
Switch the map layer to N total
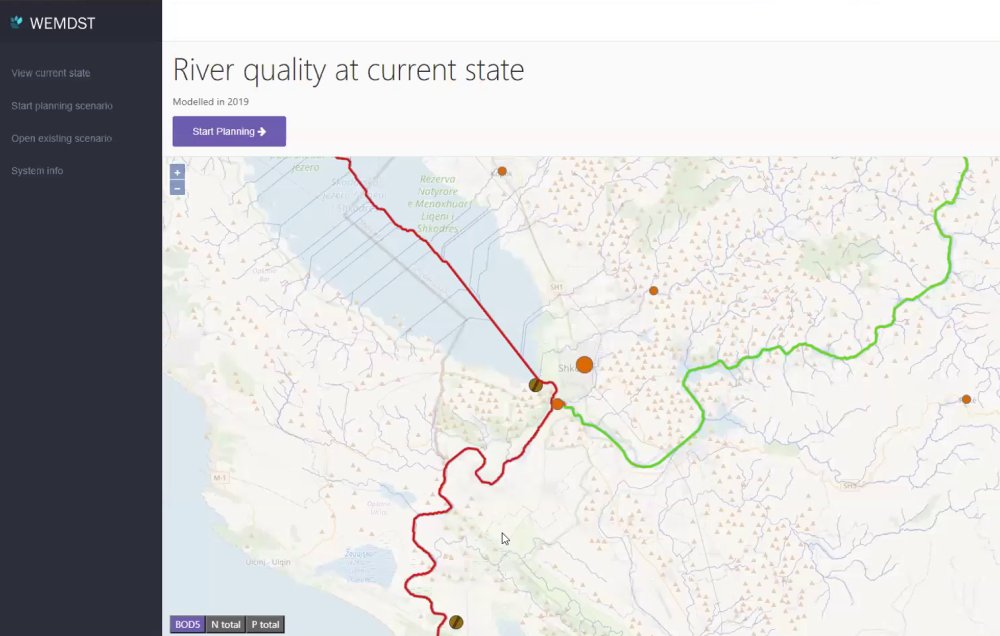pos(225,625)
